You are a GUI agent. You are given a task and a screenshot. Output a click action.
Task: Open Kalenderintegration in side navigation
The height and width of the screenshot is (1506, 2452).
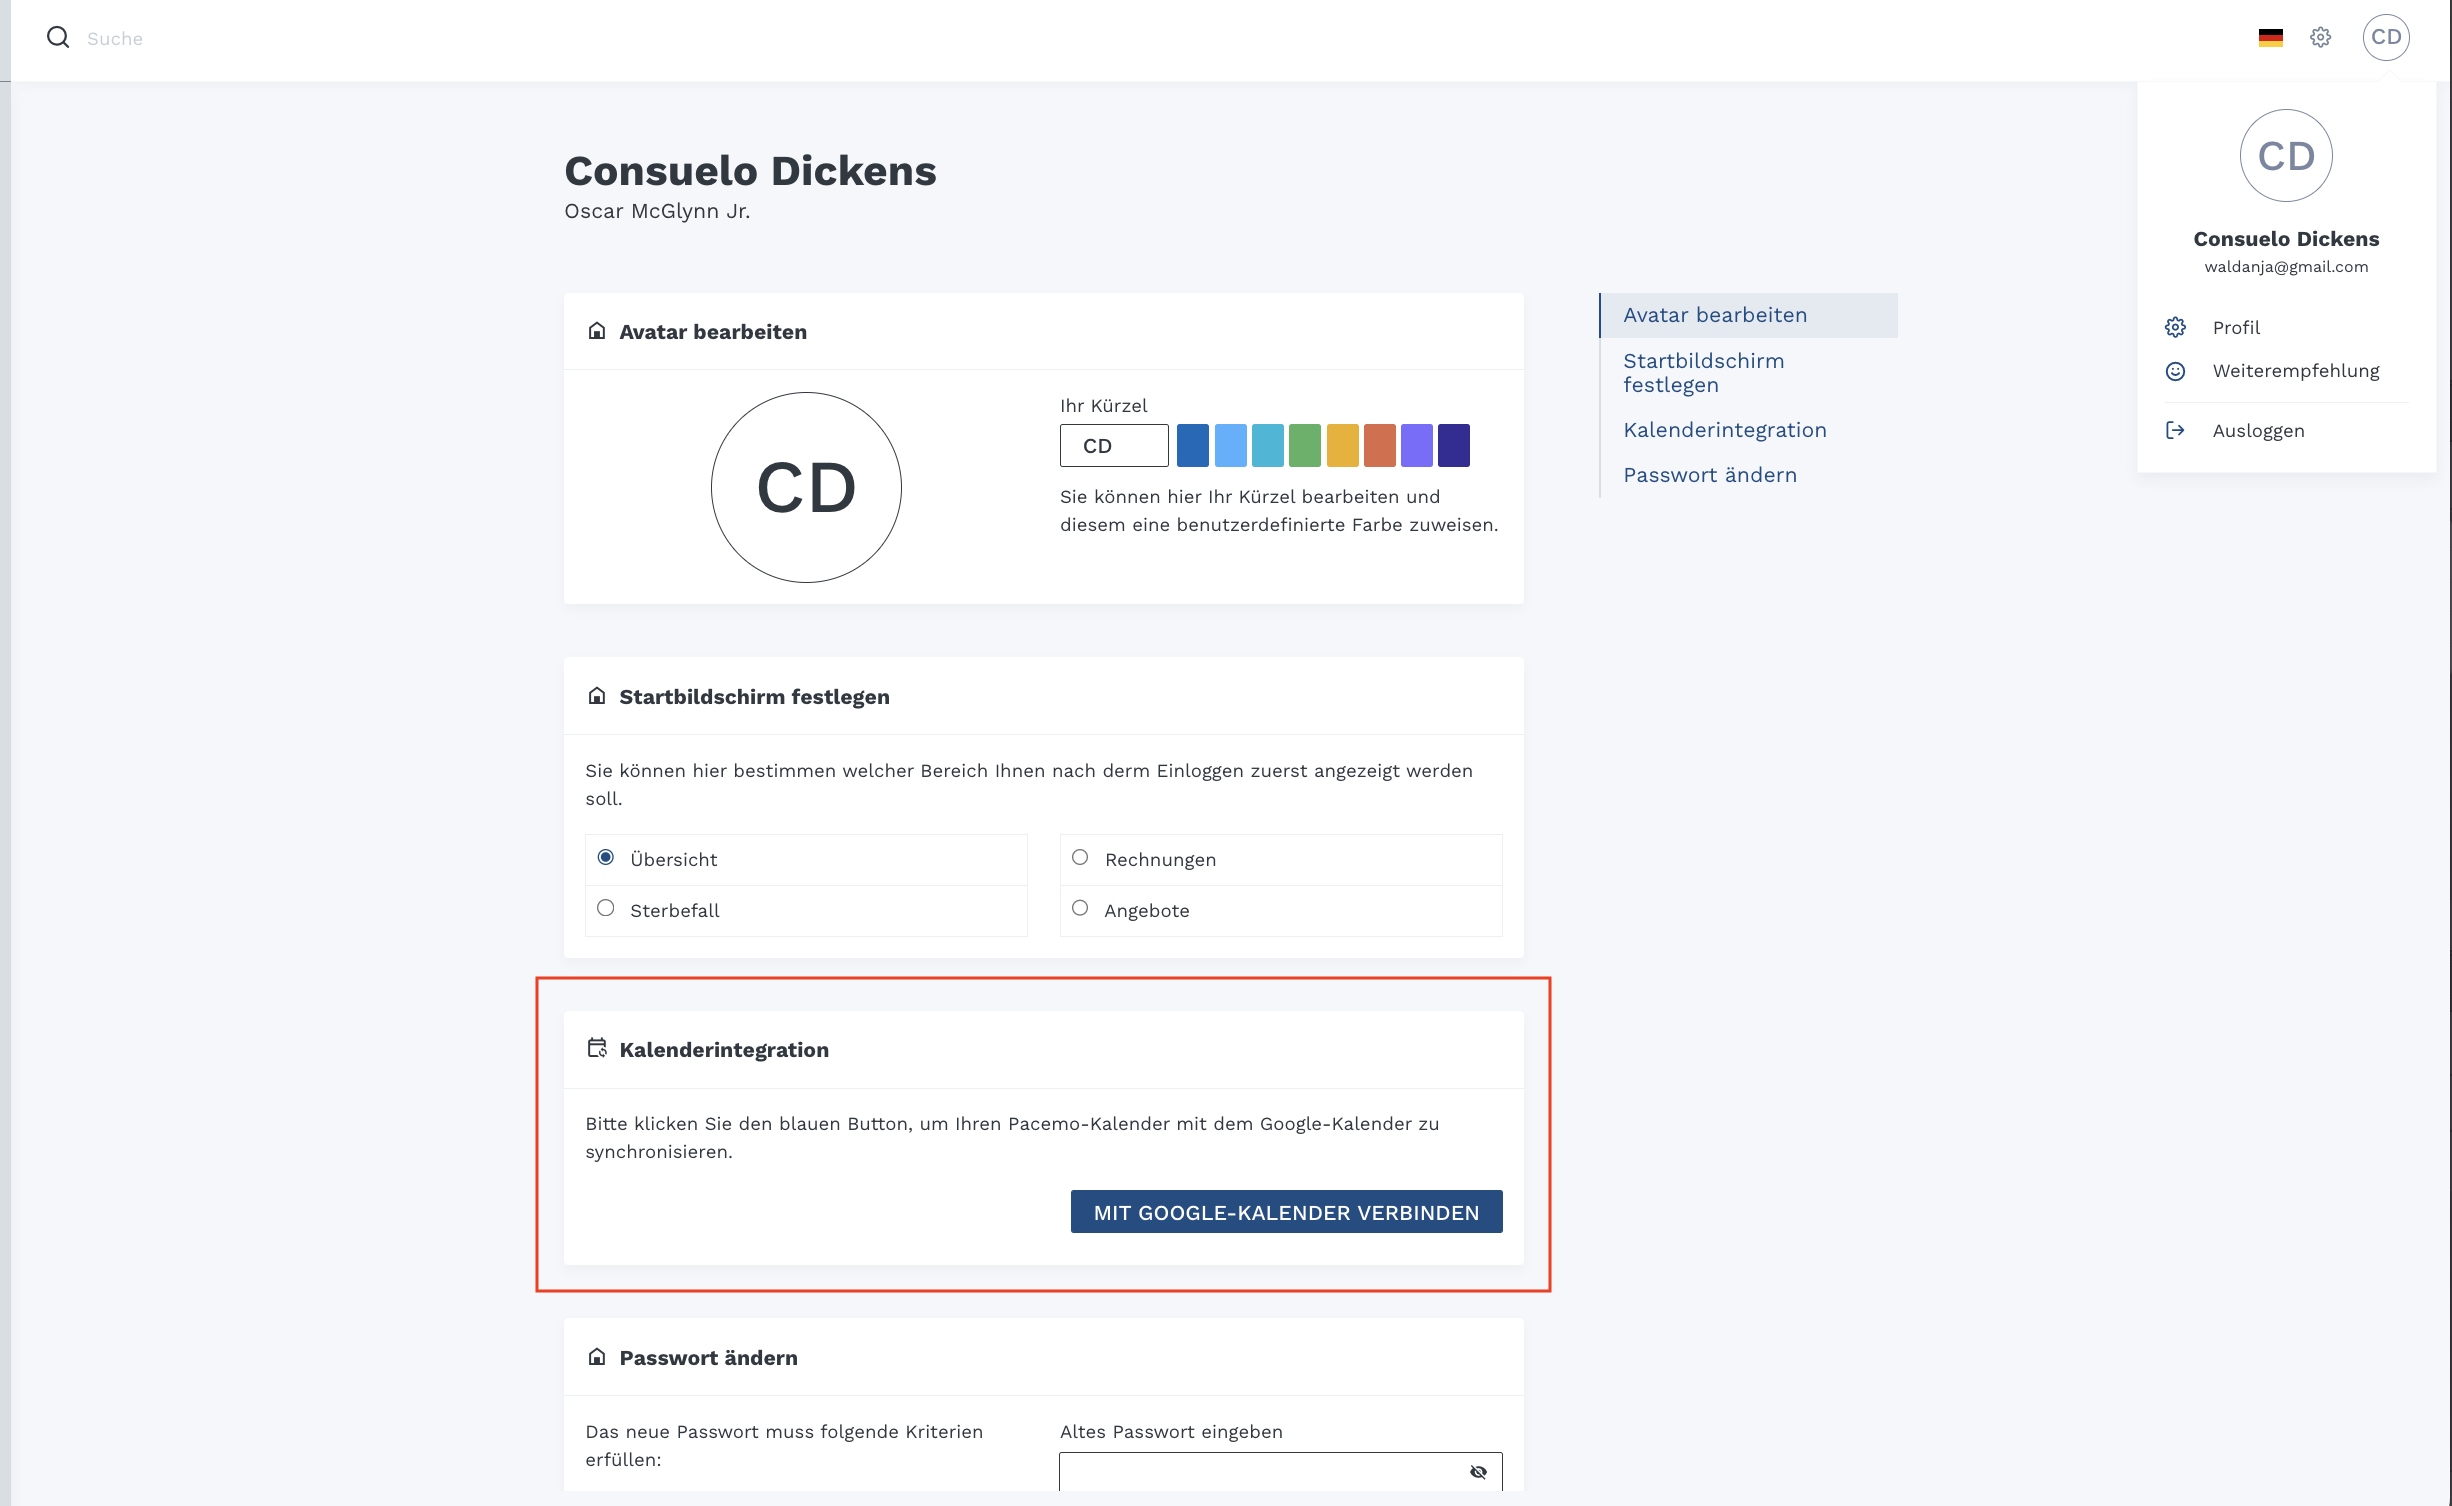point(1725,430)
